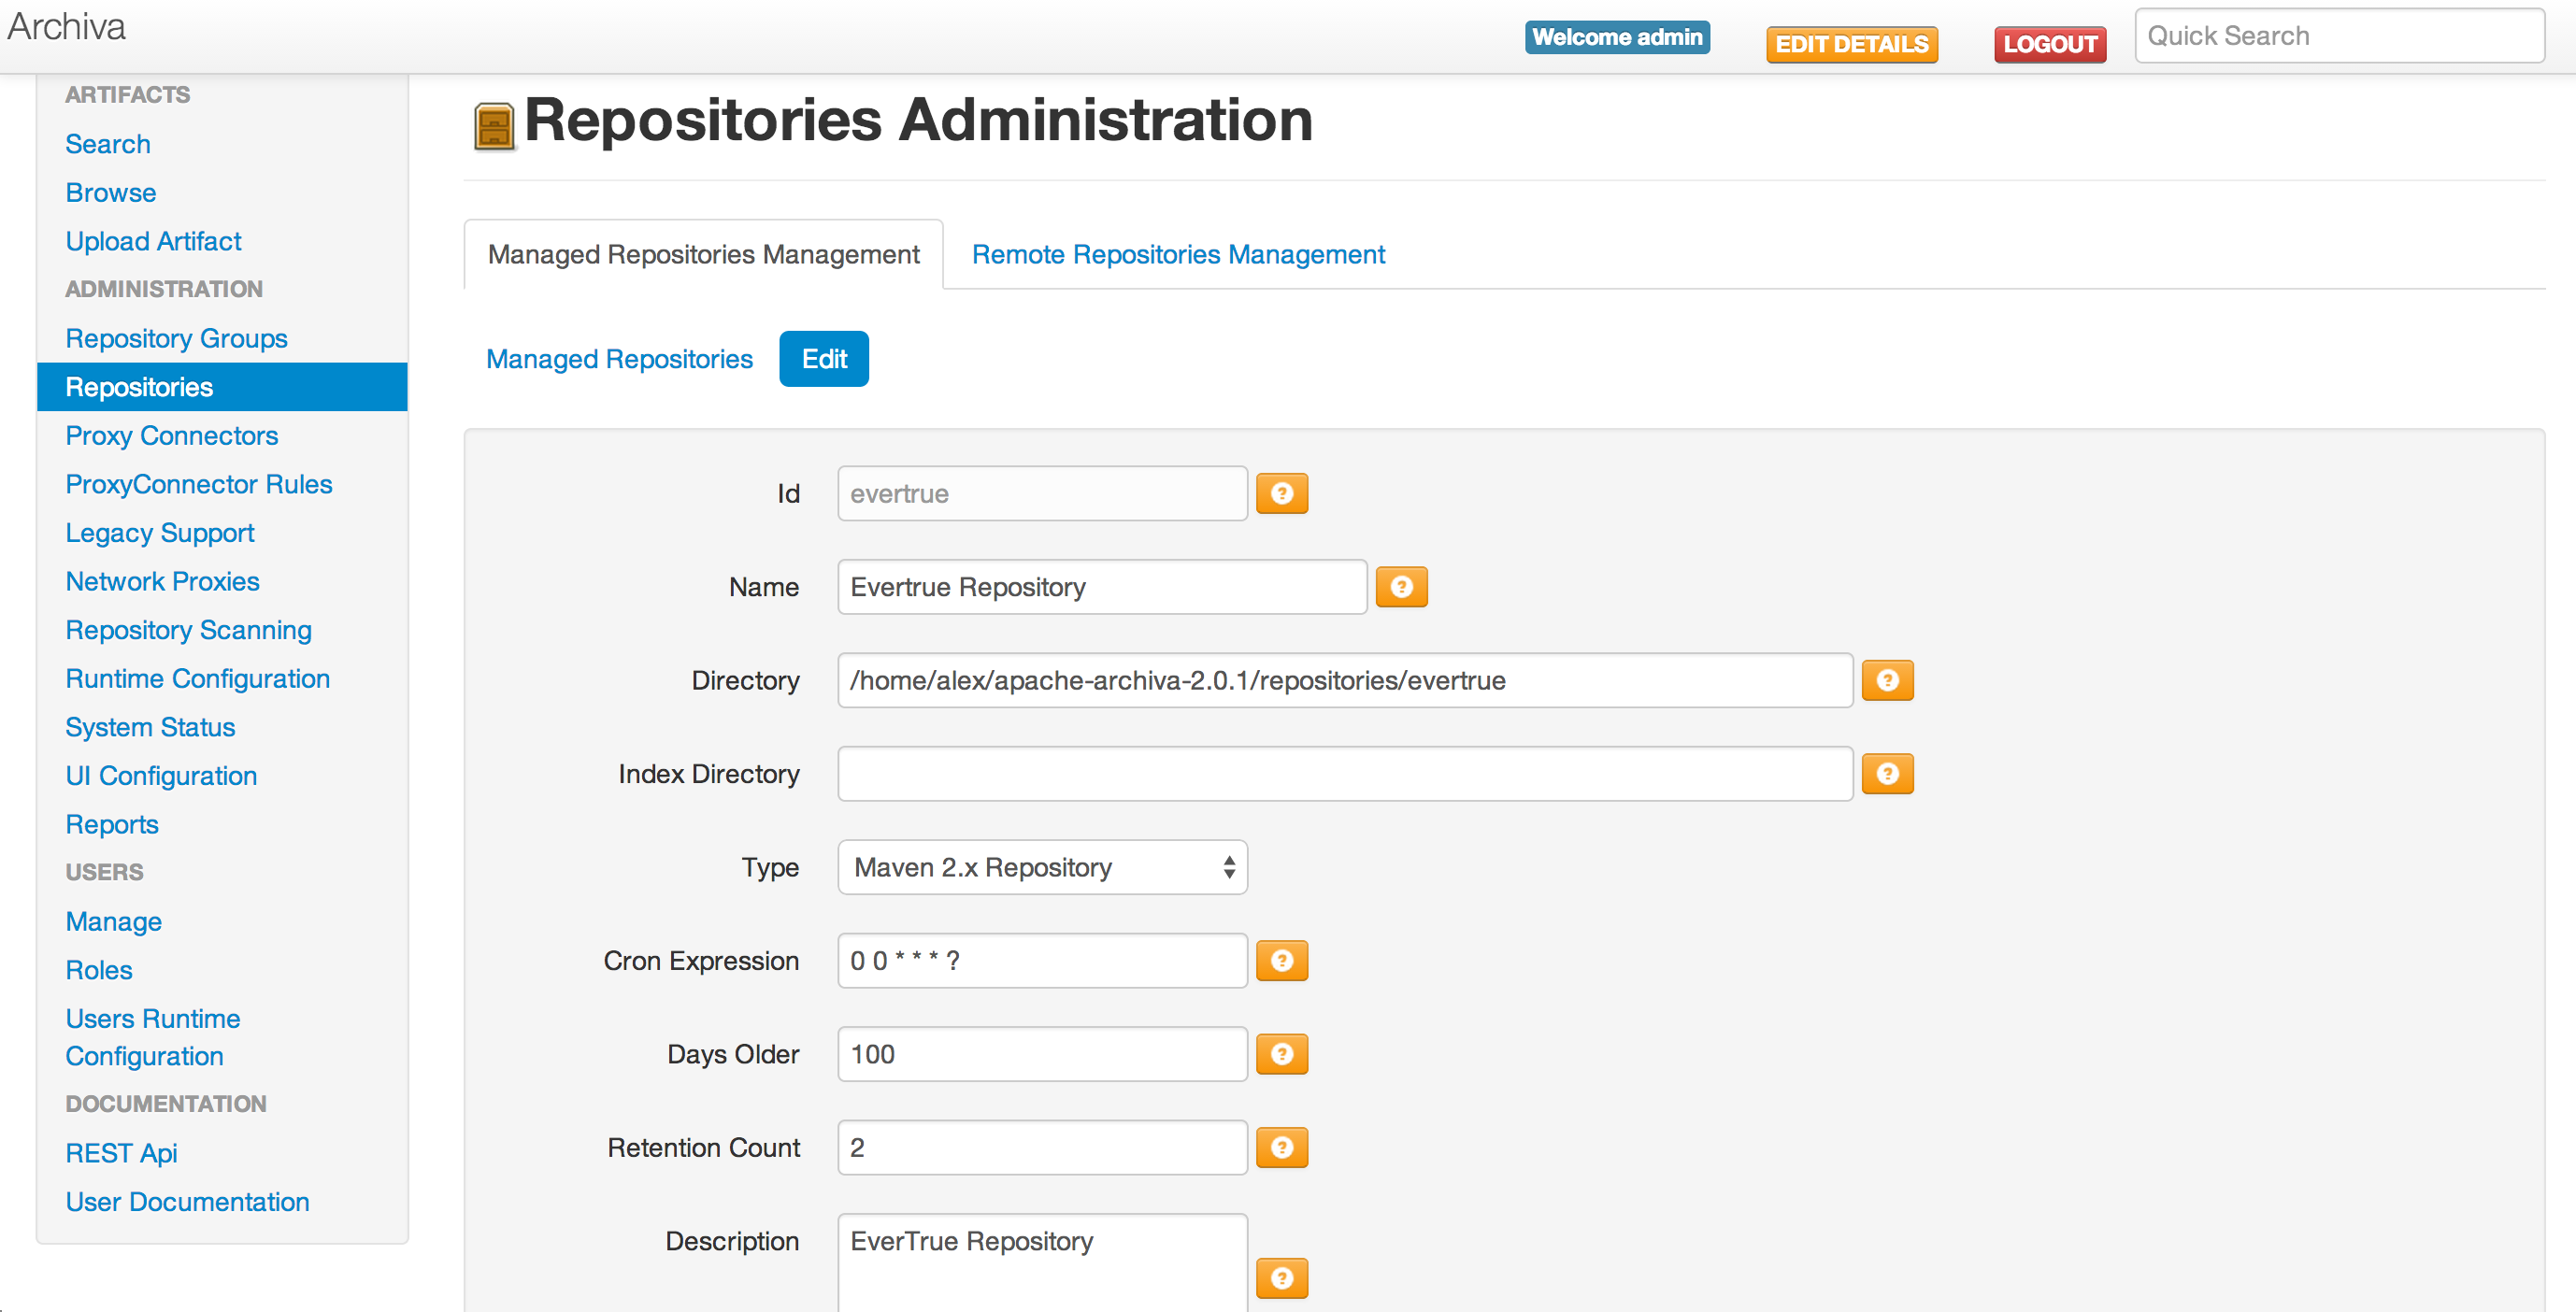Screen dimensions: 2576x1312
Task: Click the help icon next to Name field
Action: (1401, 587)
